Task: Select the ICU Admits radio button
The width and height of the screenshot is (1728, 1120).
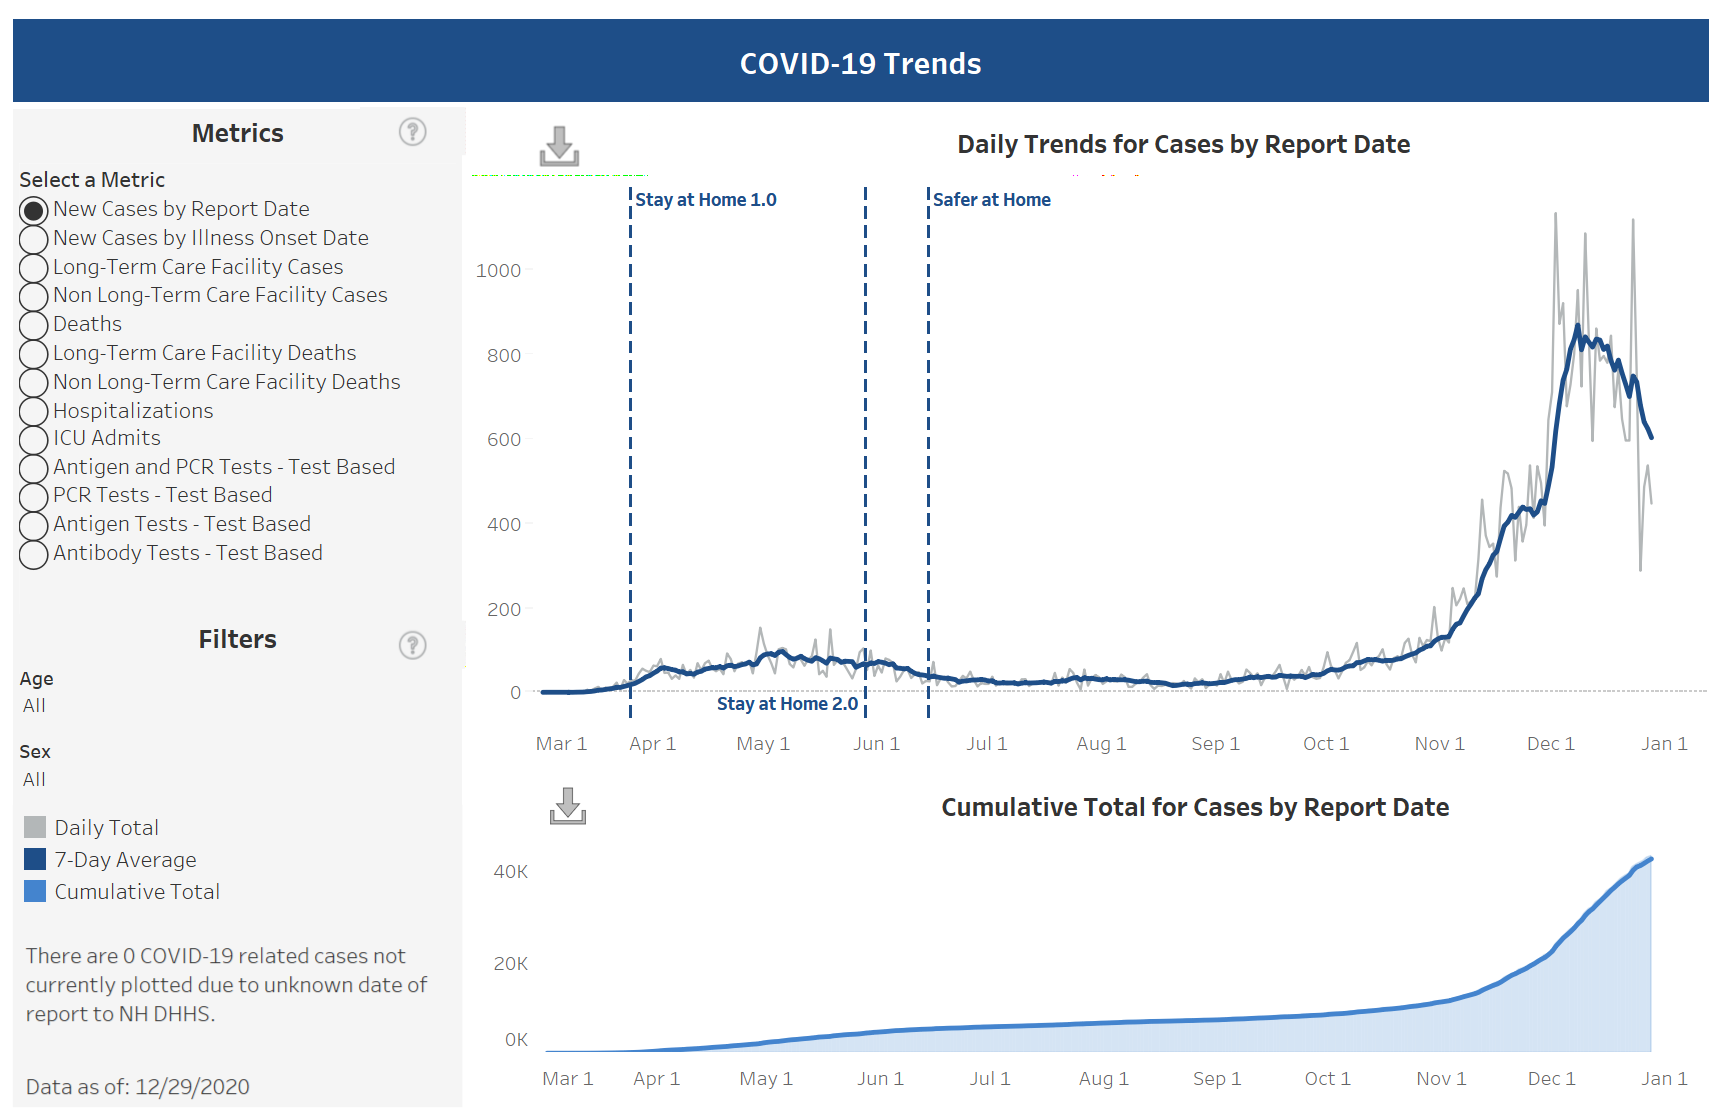Action: pos(34,439)
